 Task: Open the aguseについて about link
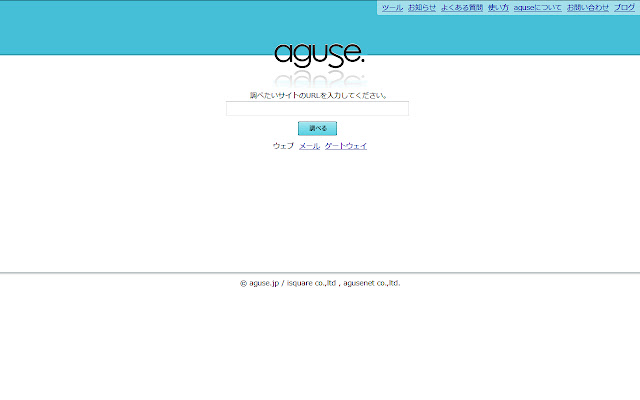point(538,8)
